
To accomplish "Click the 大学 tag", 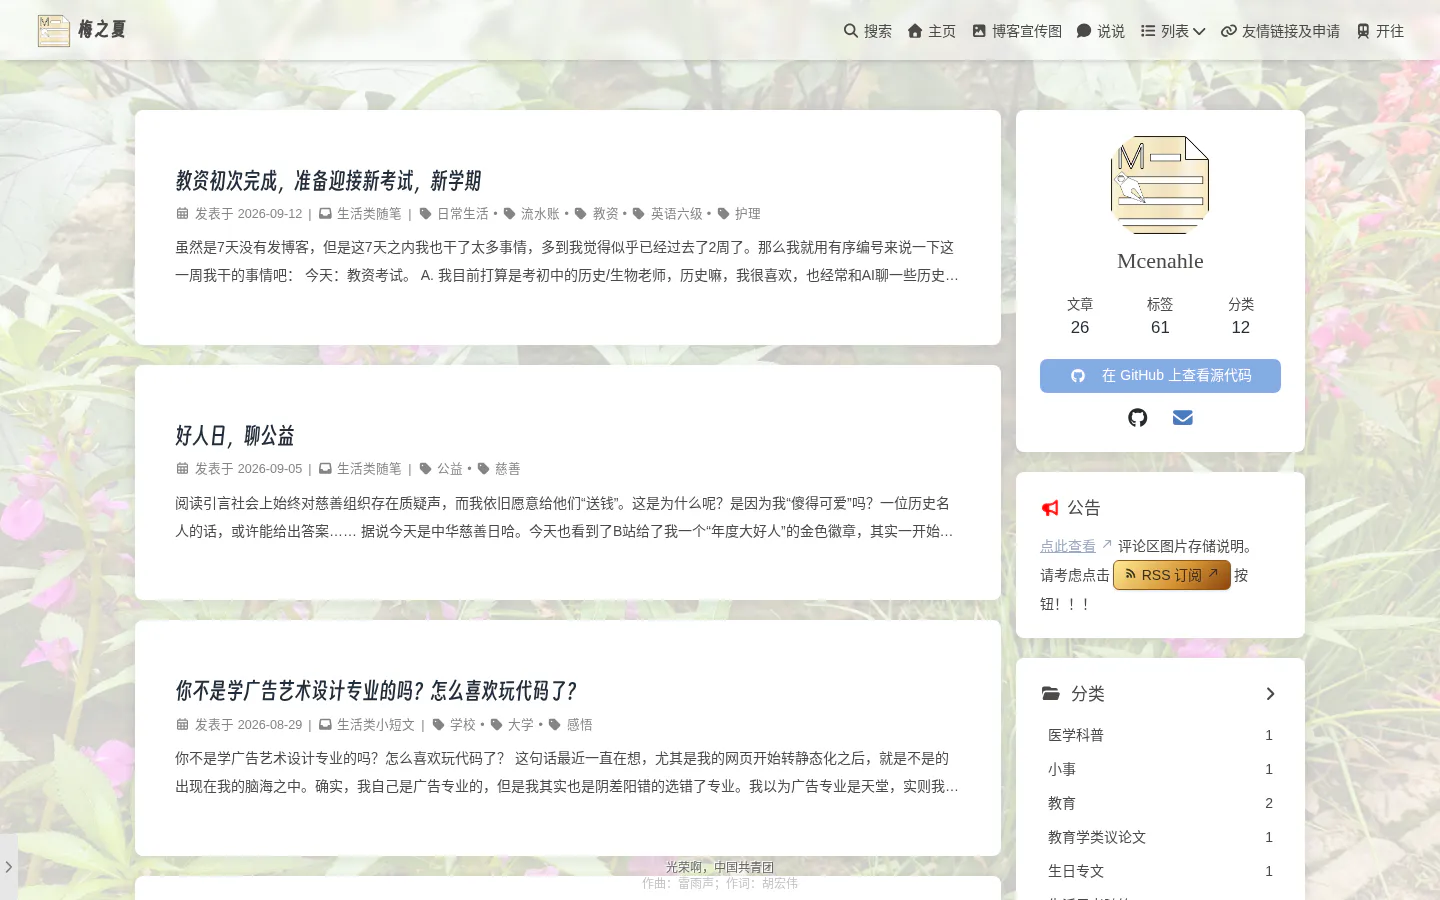I will pyautogui.click(x=521, y=725).
